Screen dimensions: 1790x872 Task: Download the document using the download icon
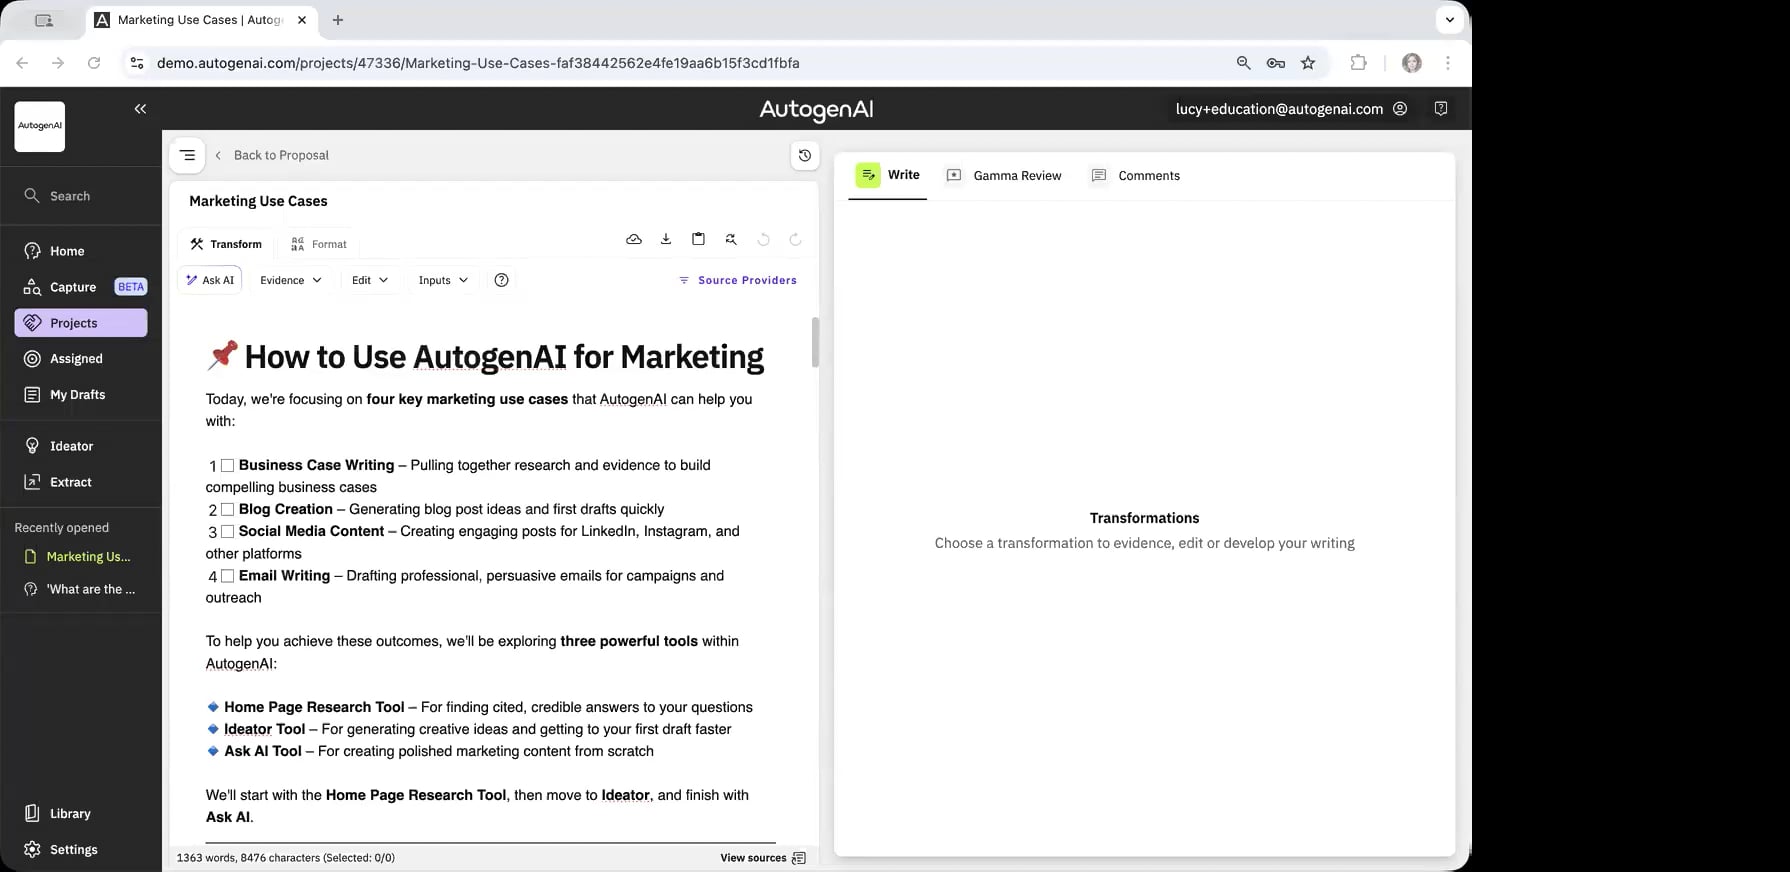point(666,239)
